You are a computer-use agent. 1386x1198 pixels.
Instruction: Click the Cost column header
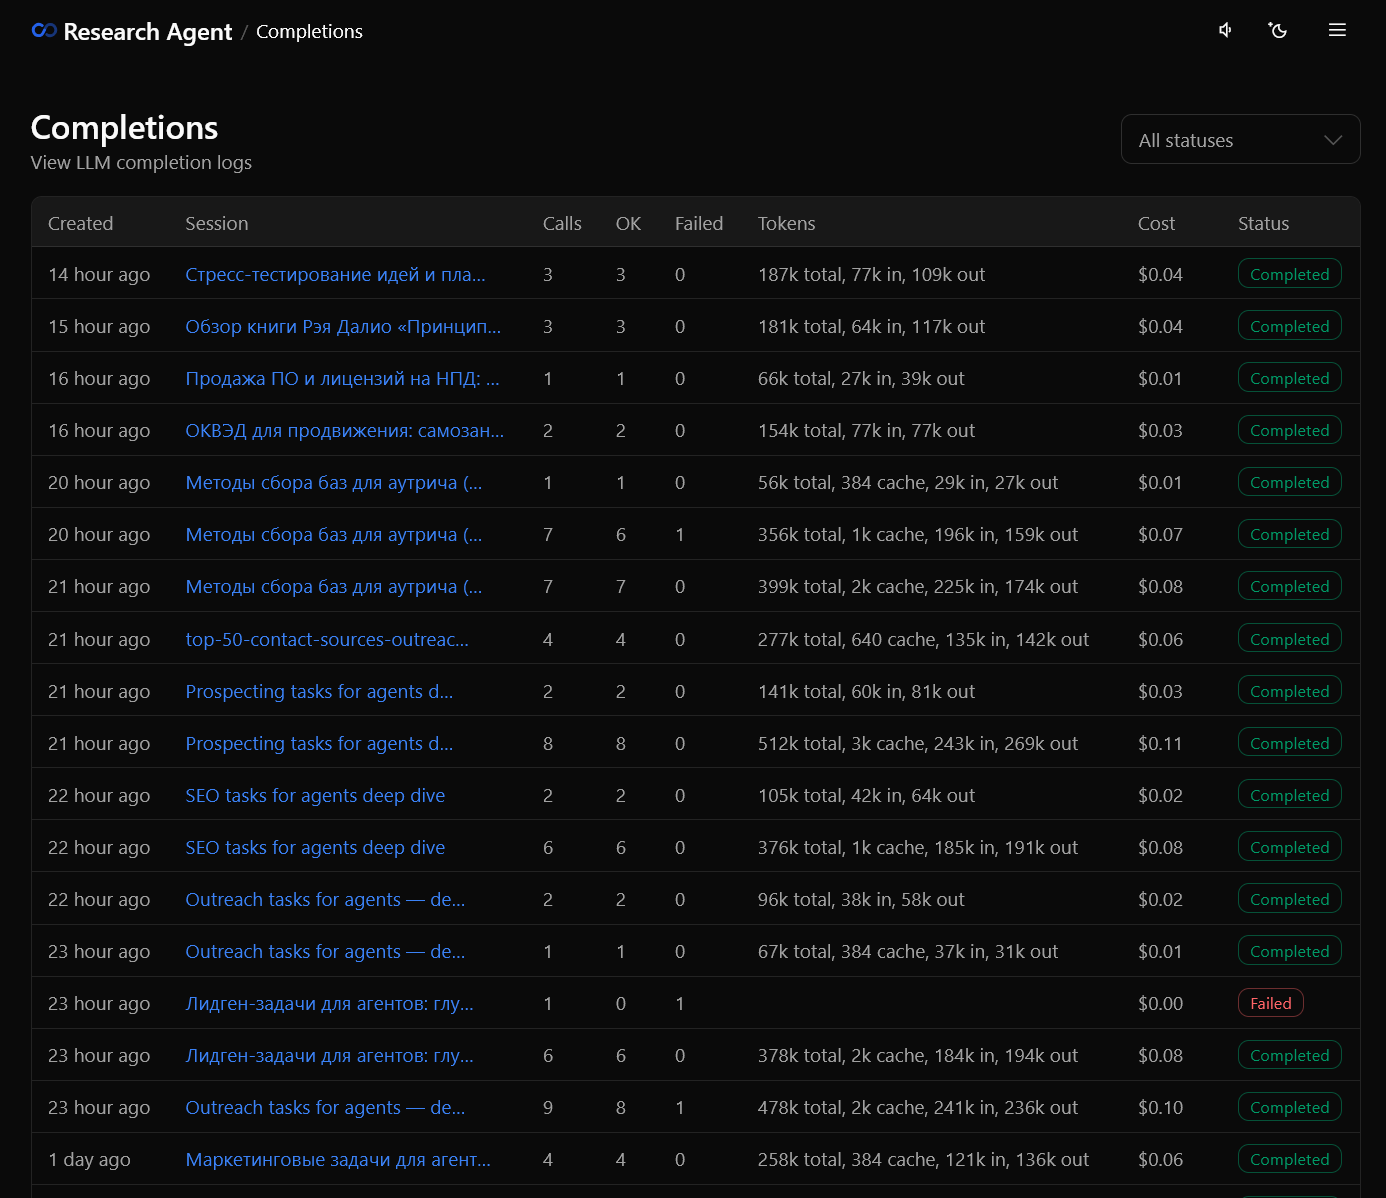click(1156, 224)
